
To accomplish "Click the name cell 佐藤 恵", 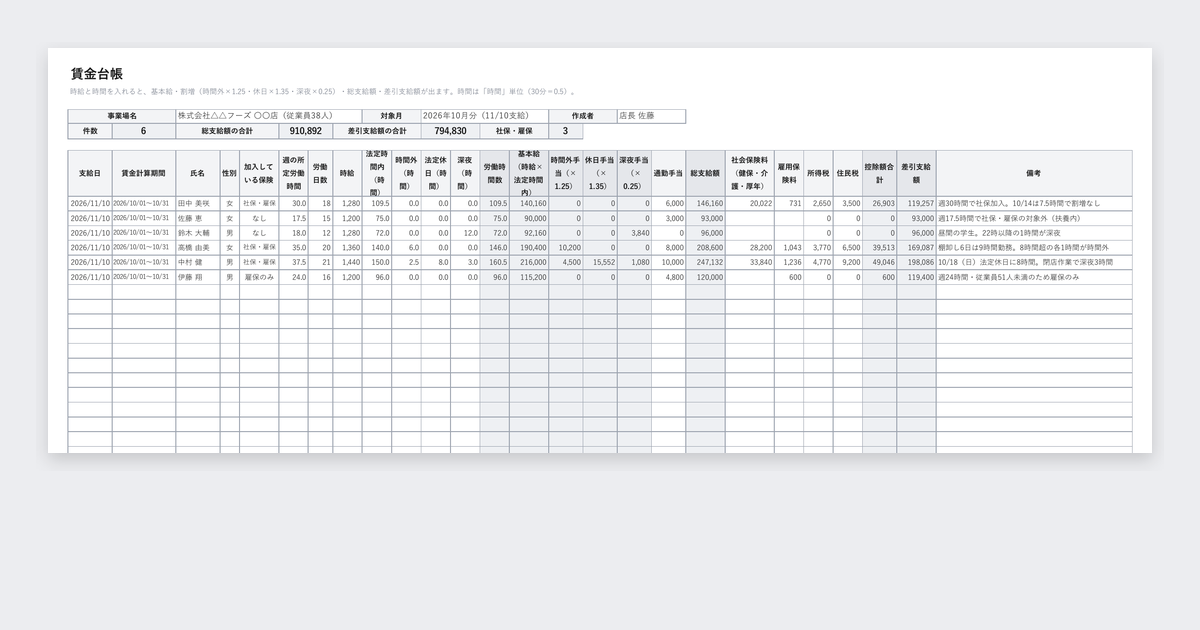I will pyautogui.click(x=198, y=218).
